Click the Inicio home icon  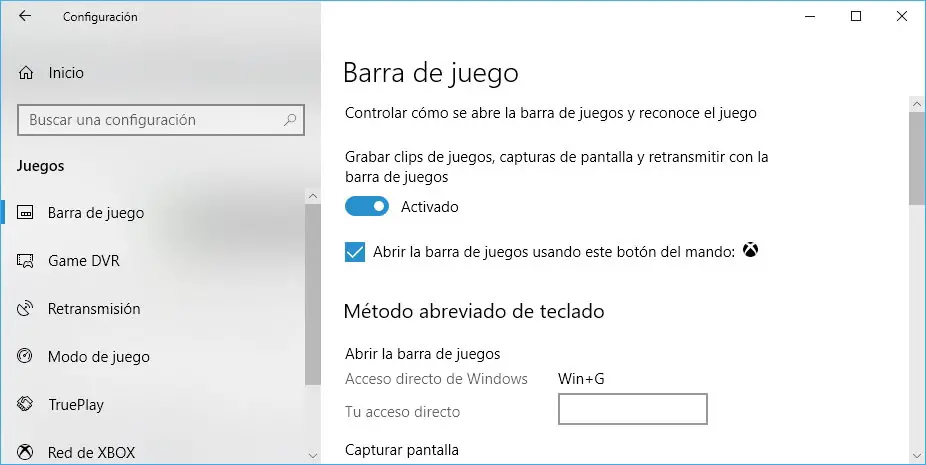pos(27,73)
